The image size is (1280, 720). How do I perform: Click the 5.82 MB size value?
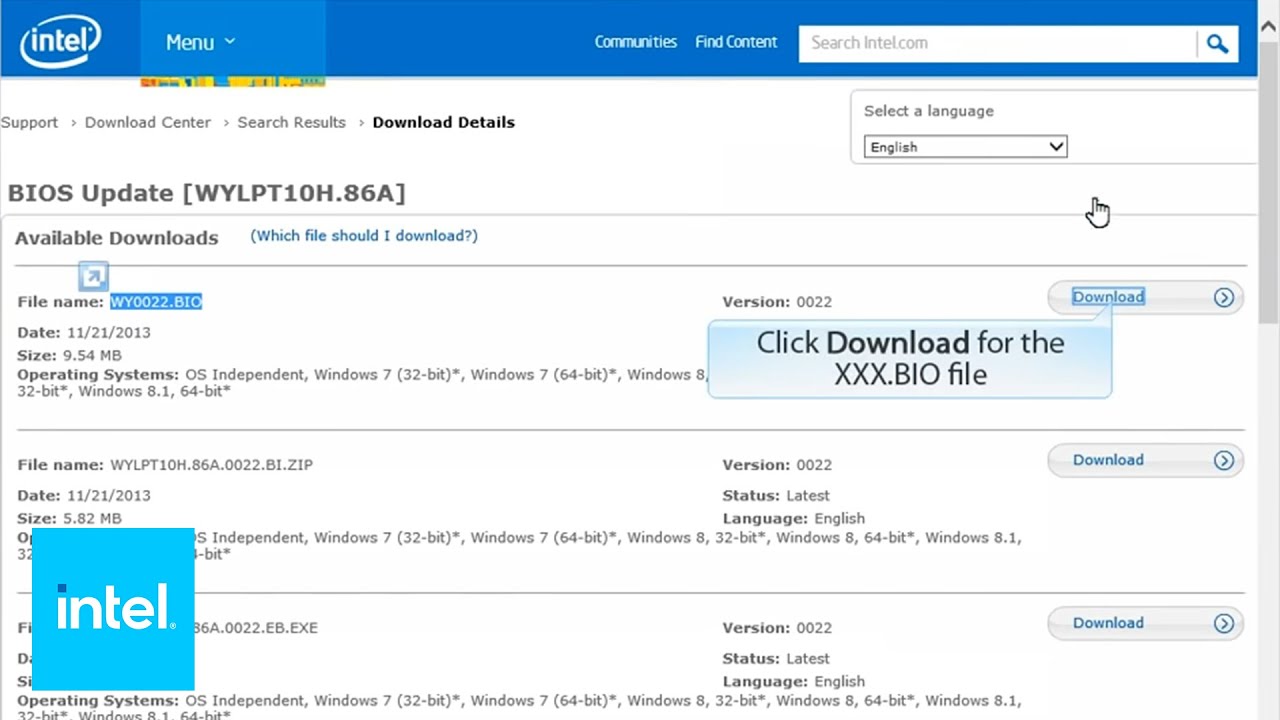[x=90, y=518]
